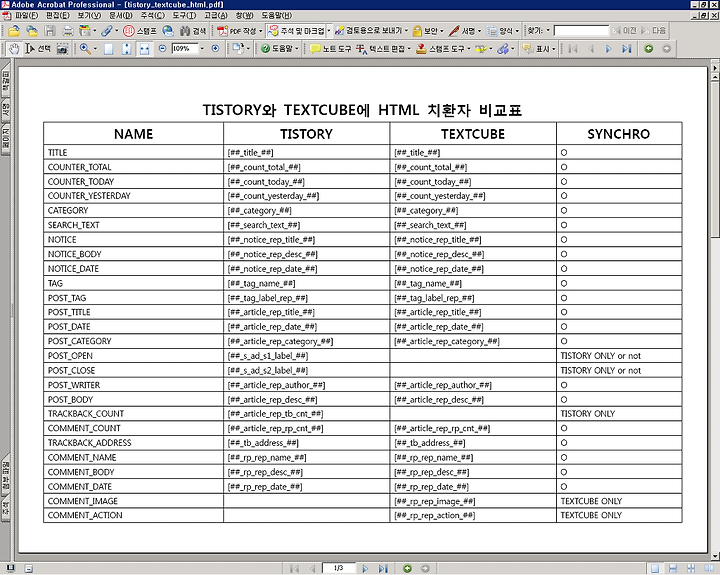Click the 'COUNTER_YESTERDAY' name cell
Viewport: 720px width, 575px height.
coord(133,196)
